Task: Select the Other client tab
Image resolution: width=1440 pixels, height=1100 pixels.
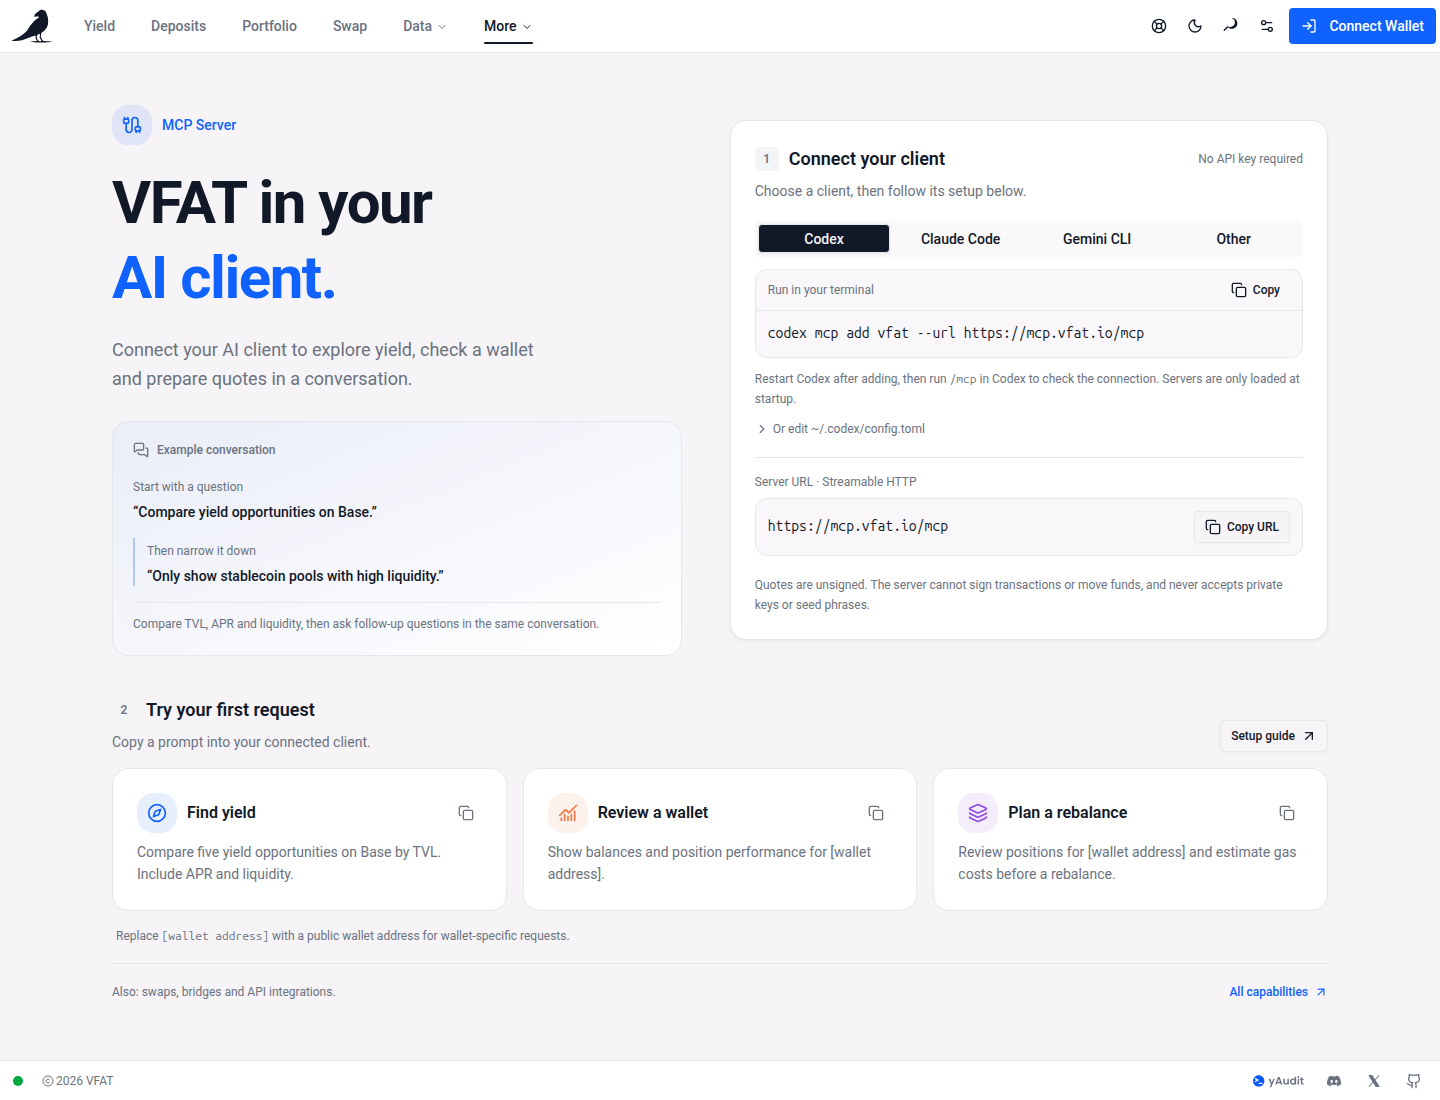Action: pos(1233,239)
